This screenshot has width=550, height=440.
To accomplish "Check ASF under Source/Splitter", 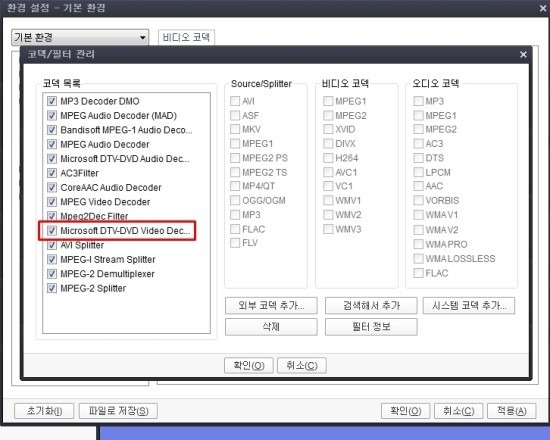I will coord(235,115).
